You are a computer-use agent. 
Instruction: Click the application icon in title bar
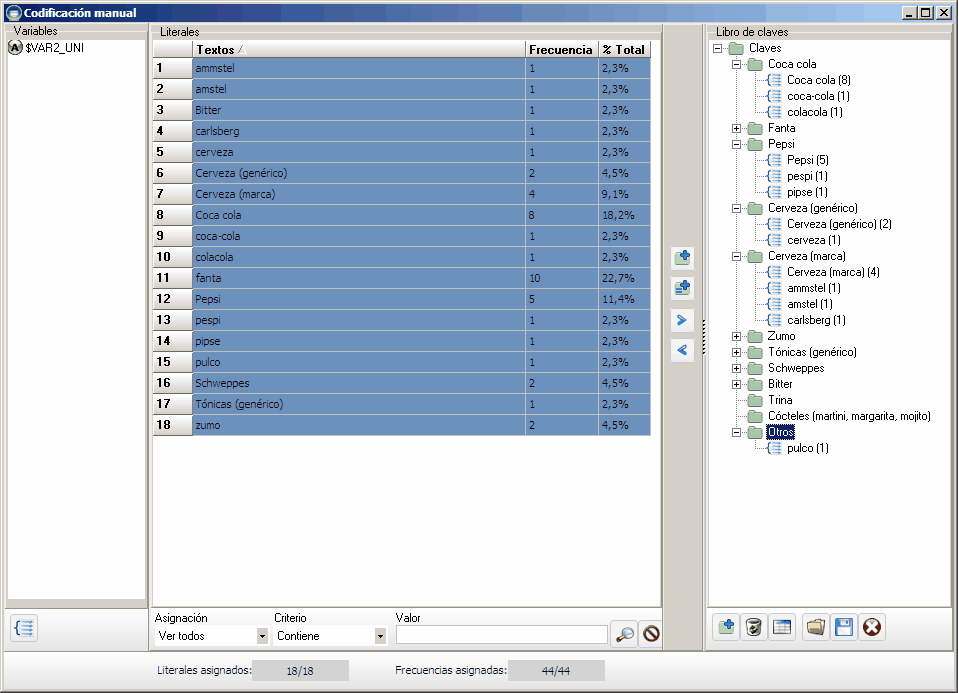tap(13, 13)
